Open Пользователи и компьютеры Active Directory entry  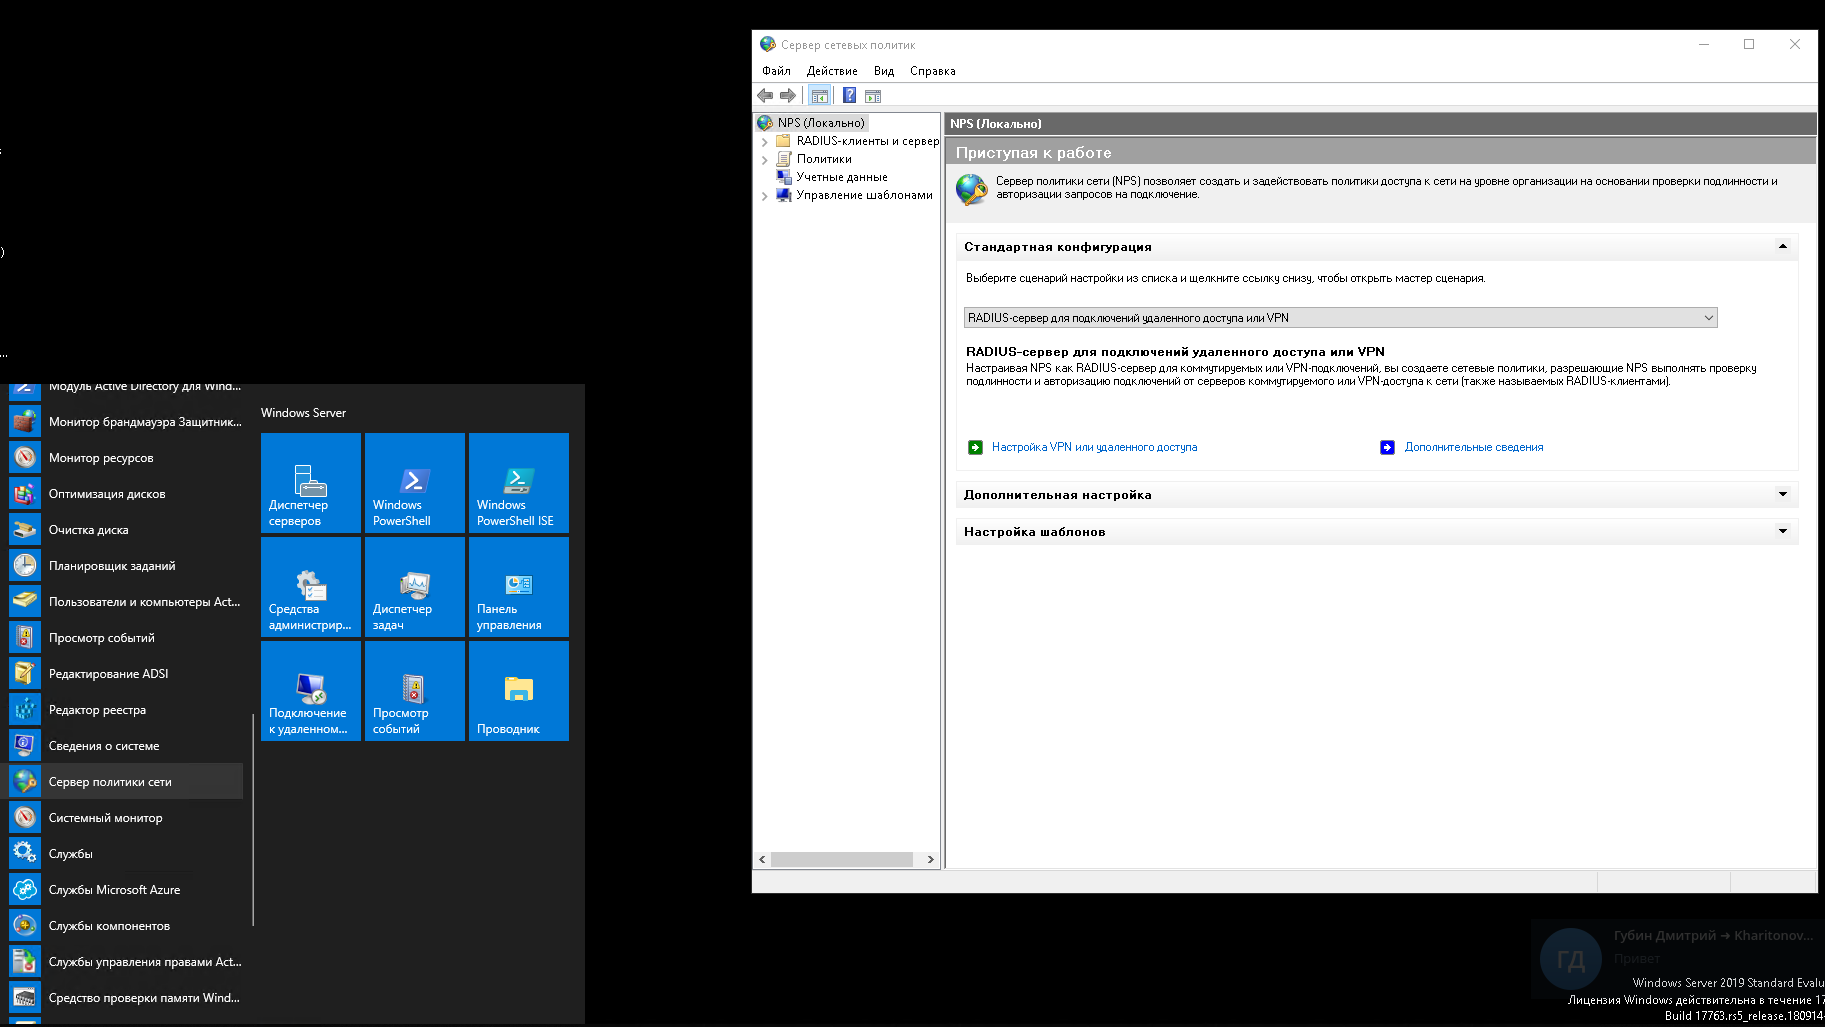[x=125, y=602]
